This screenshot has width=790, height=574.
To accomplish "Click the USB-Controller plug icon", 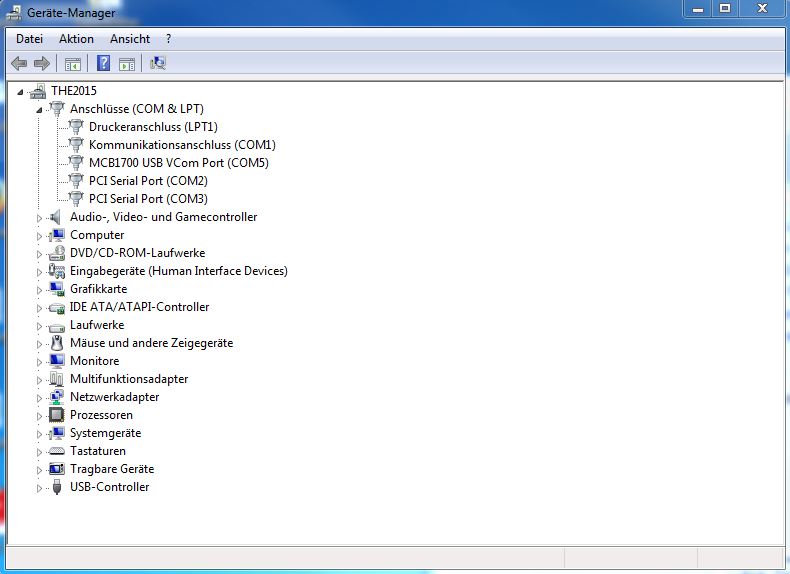I will point(57,487).
